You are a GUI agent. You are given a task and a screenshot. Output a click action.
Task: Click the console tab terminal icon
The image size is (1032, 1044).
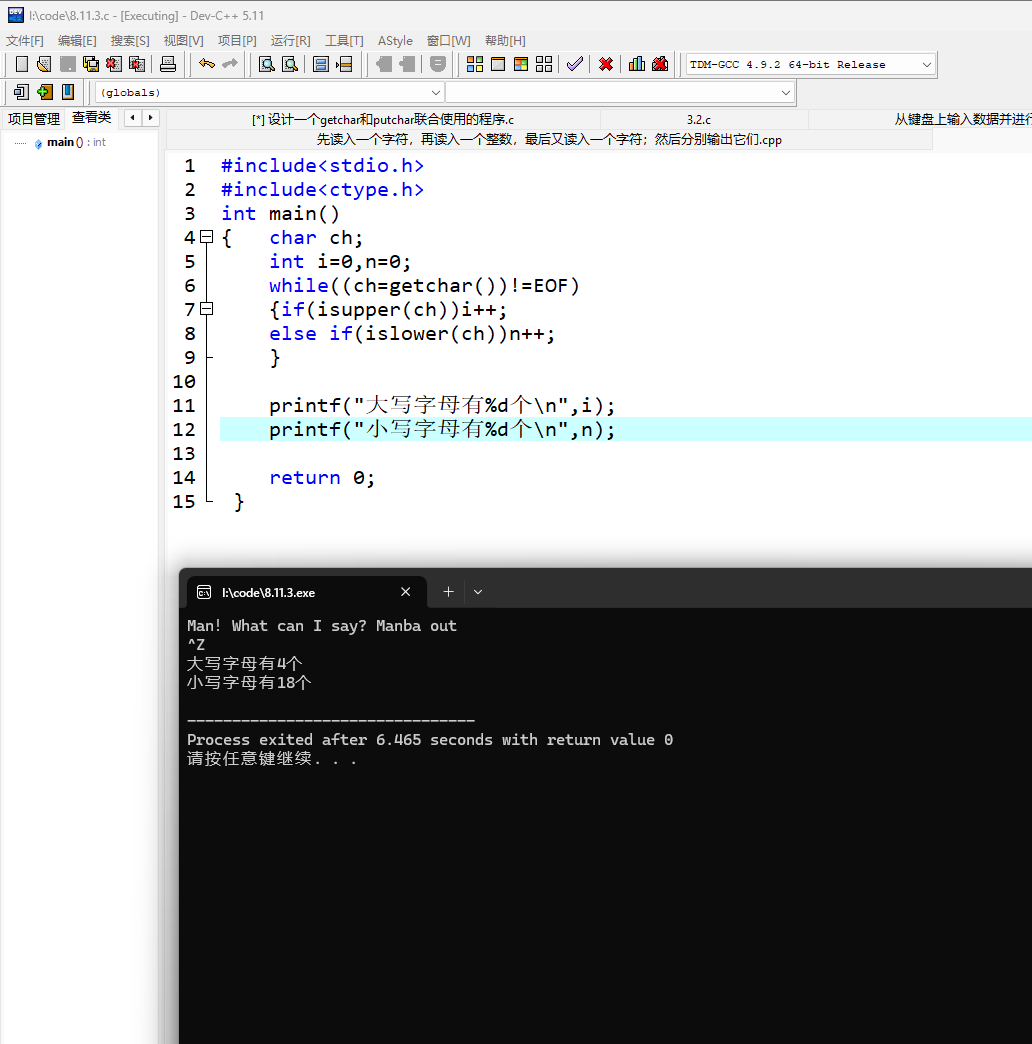coord(204,593)
